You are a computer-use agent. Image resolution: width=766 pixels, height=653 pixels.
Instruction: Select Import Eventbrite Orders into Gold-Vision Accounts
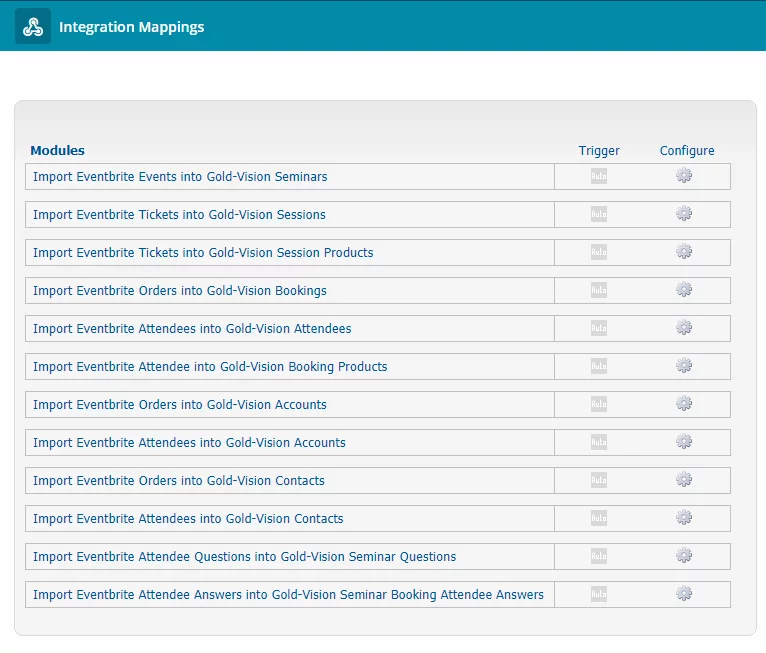click(x=180, y=405)
